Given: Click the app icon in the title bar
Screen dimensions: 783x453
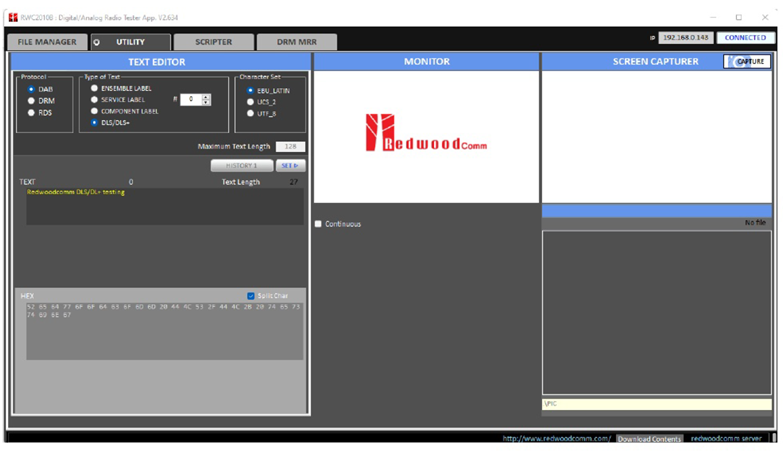Looking at the screenshot, I should (x=13, y=17).
